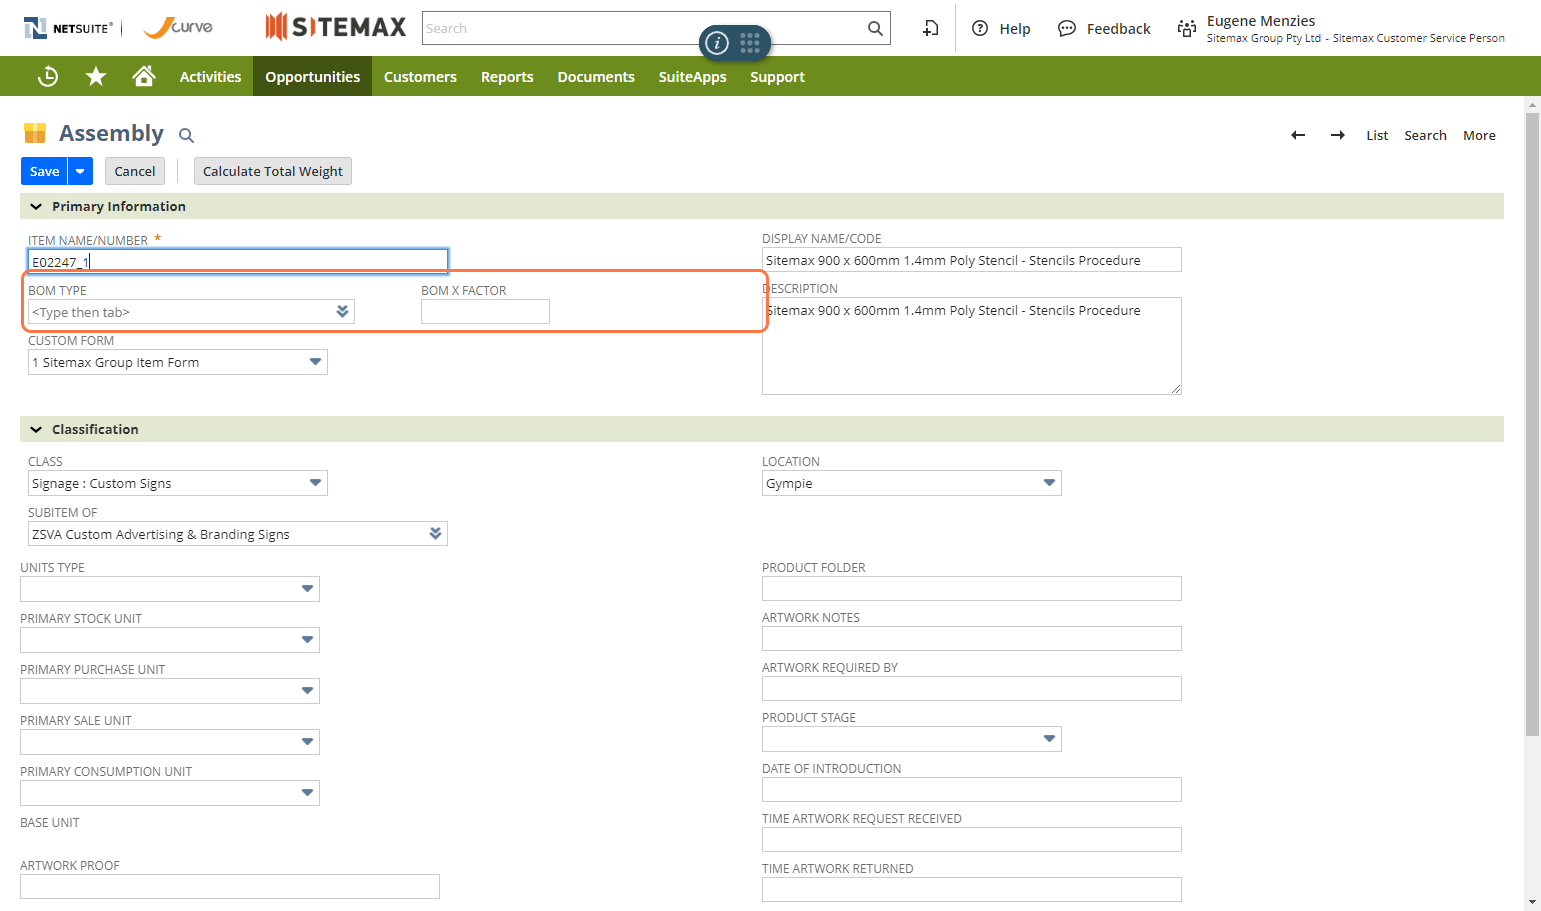This screenshot has height=911, width=1541.
Task: Open the SuiteApps menu
Action: 692,76
